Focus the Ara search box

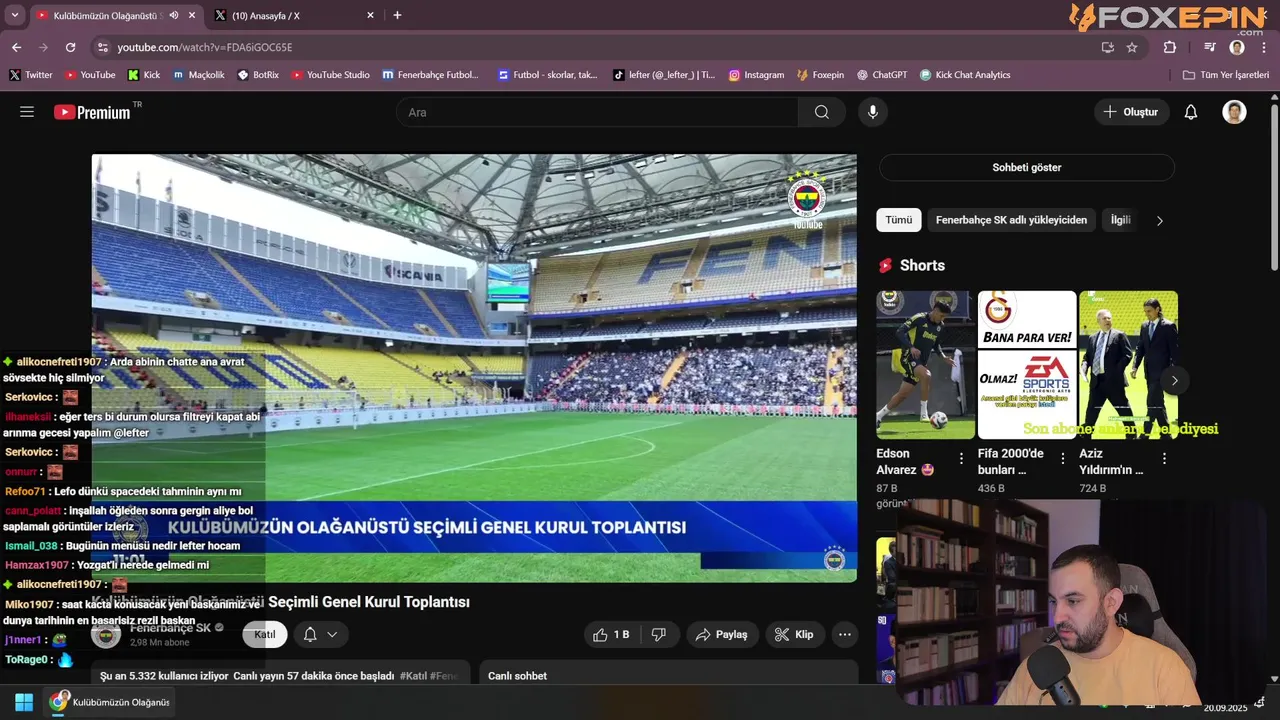pyautogui.click(x=597, y=112)
